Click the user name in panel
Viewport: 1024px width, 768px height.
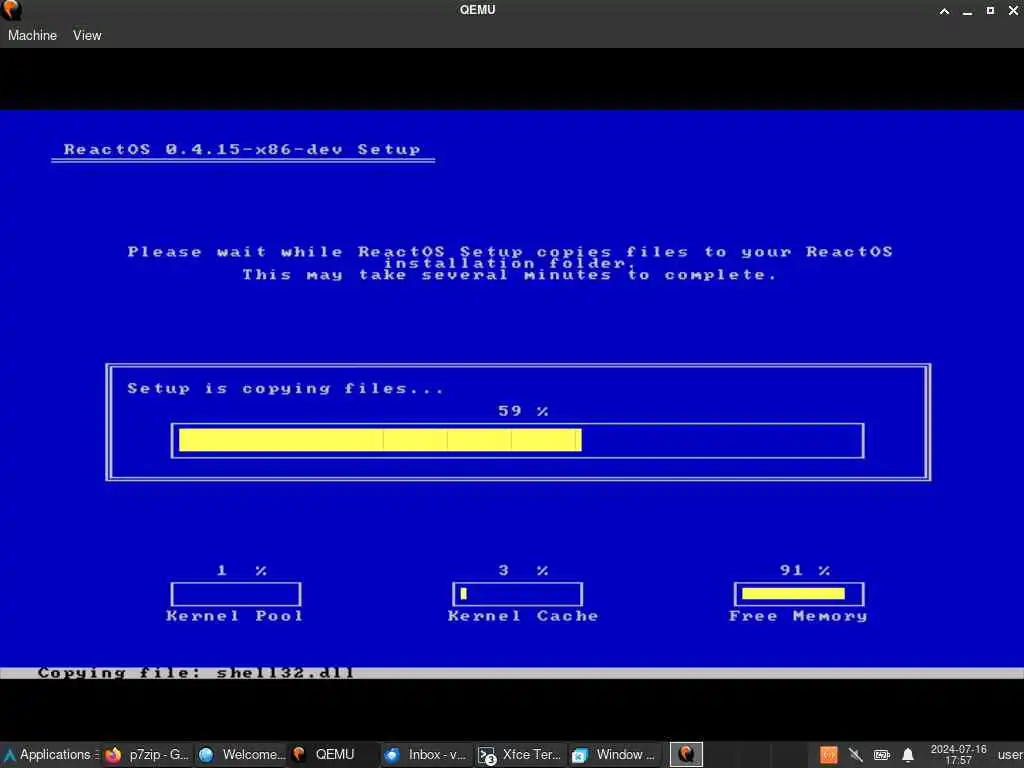[1010, 755]
